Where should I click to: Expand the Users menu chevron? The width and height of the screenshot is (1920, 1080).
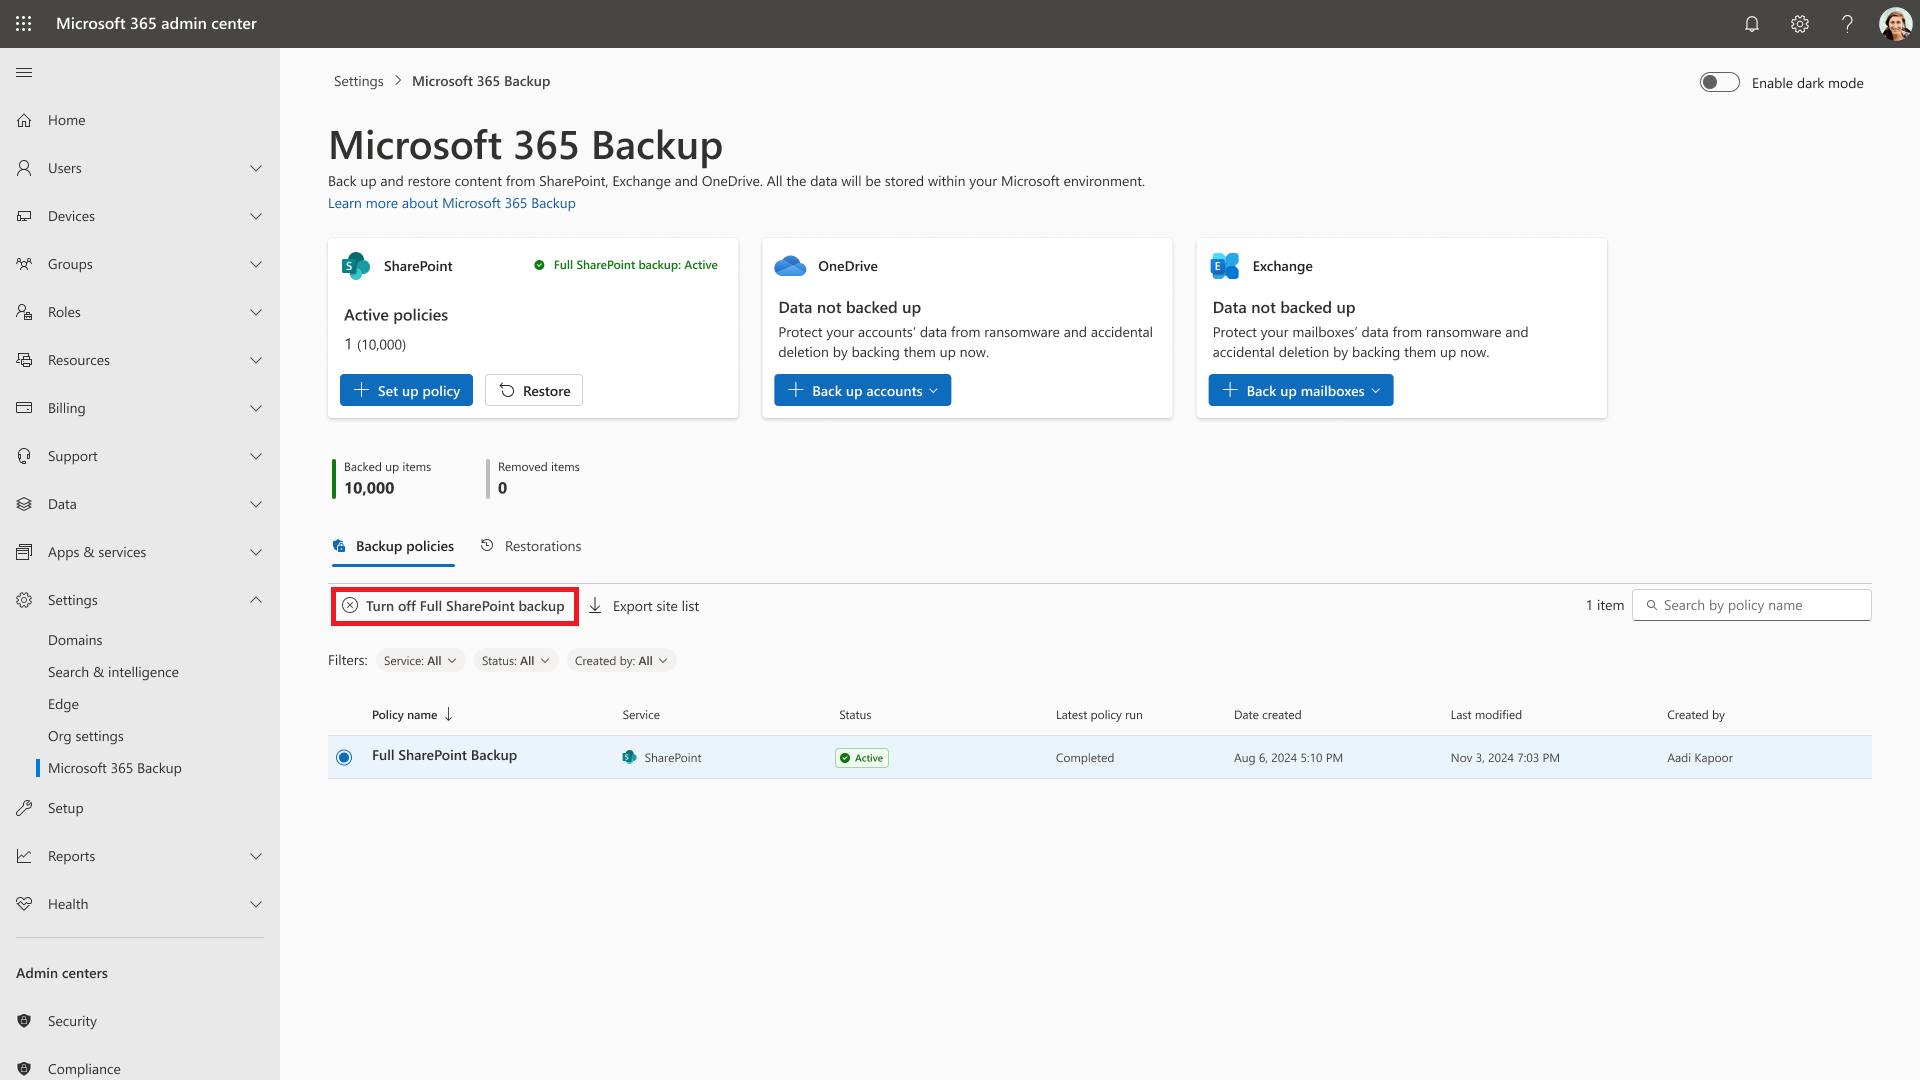coord(256,168)
